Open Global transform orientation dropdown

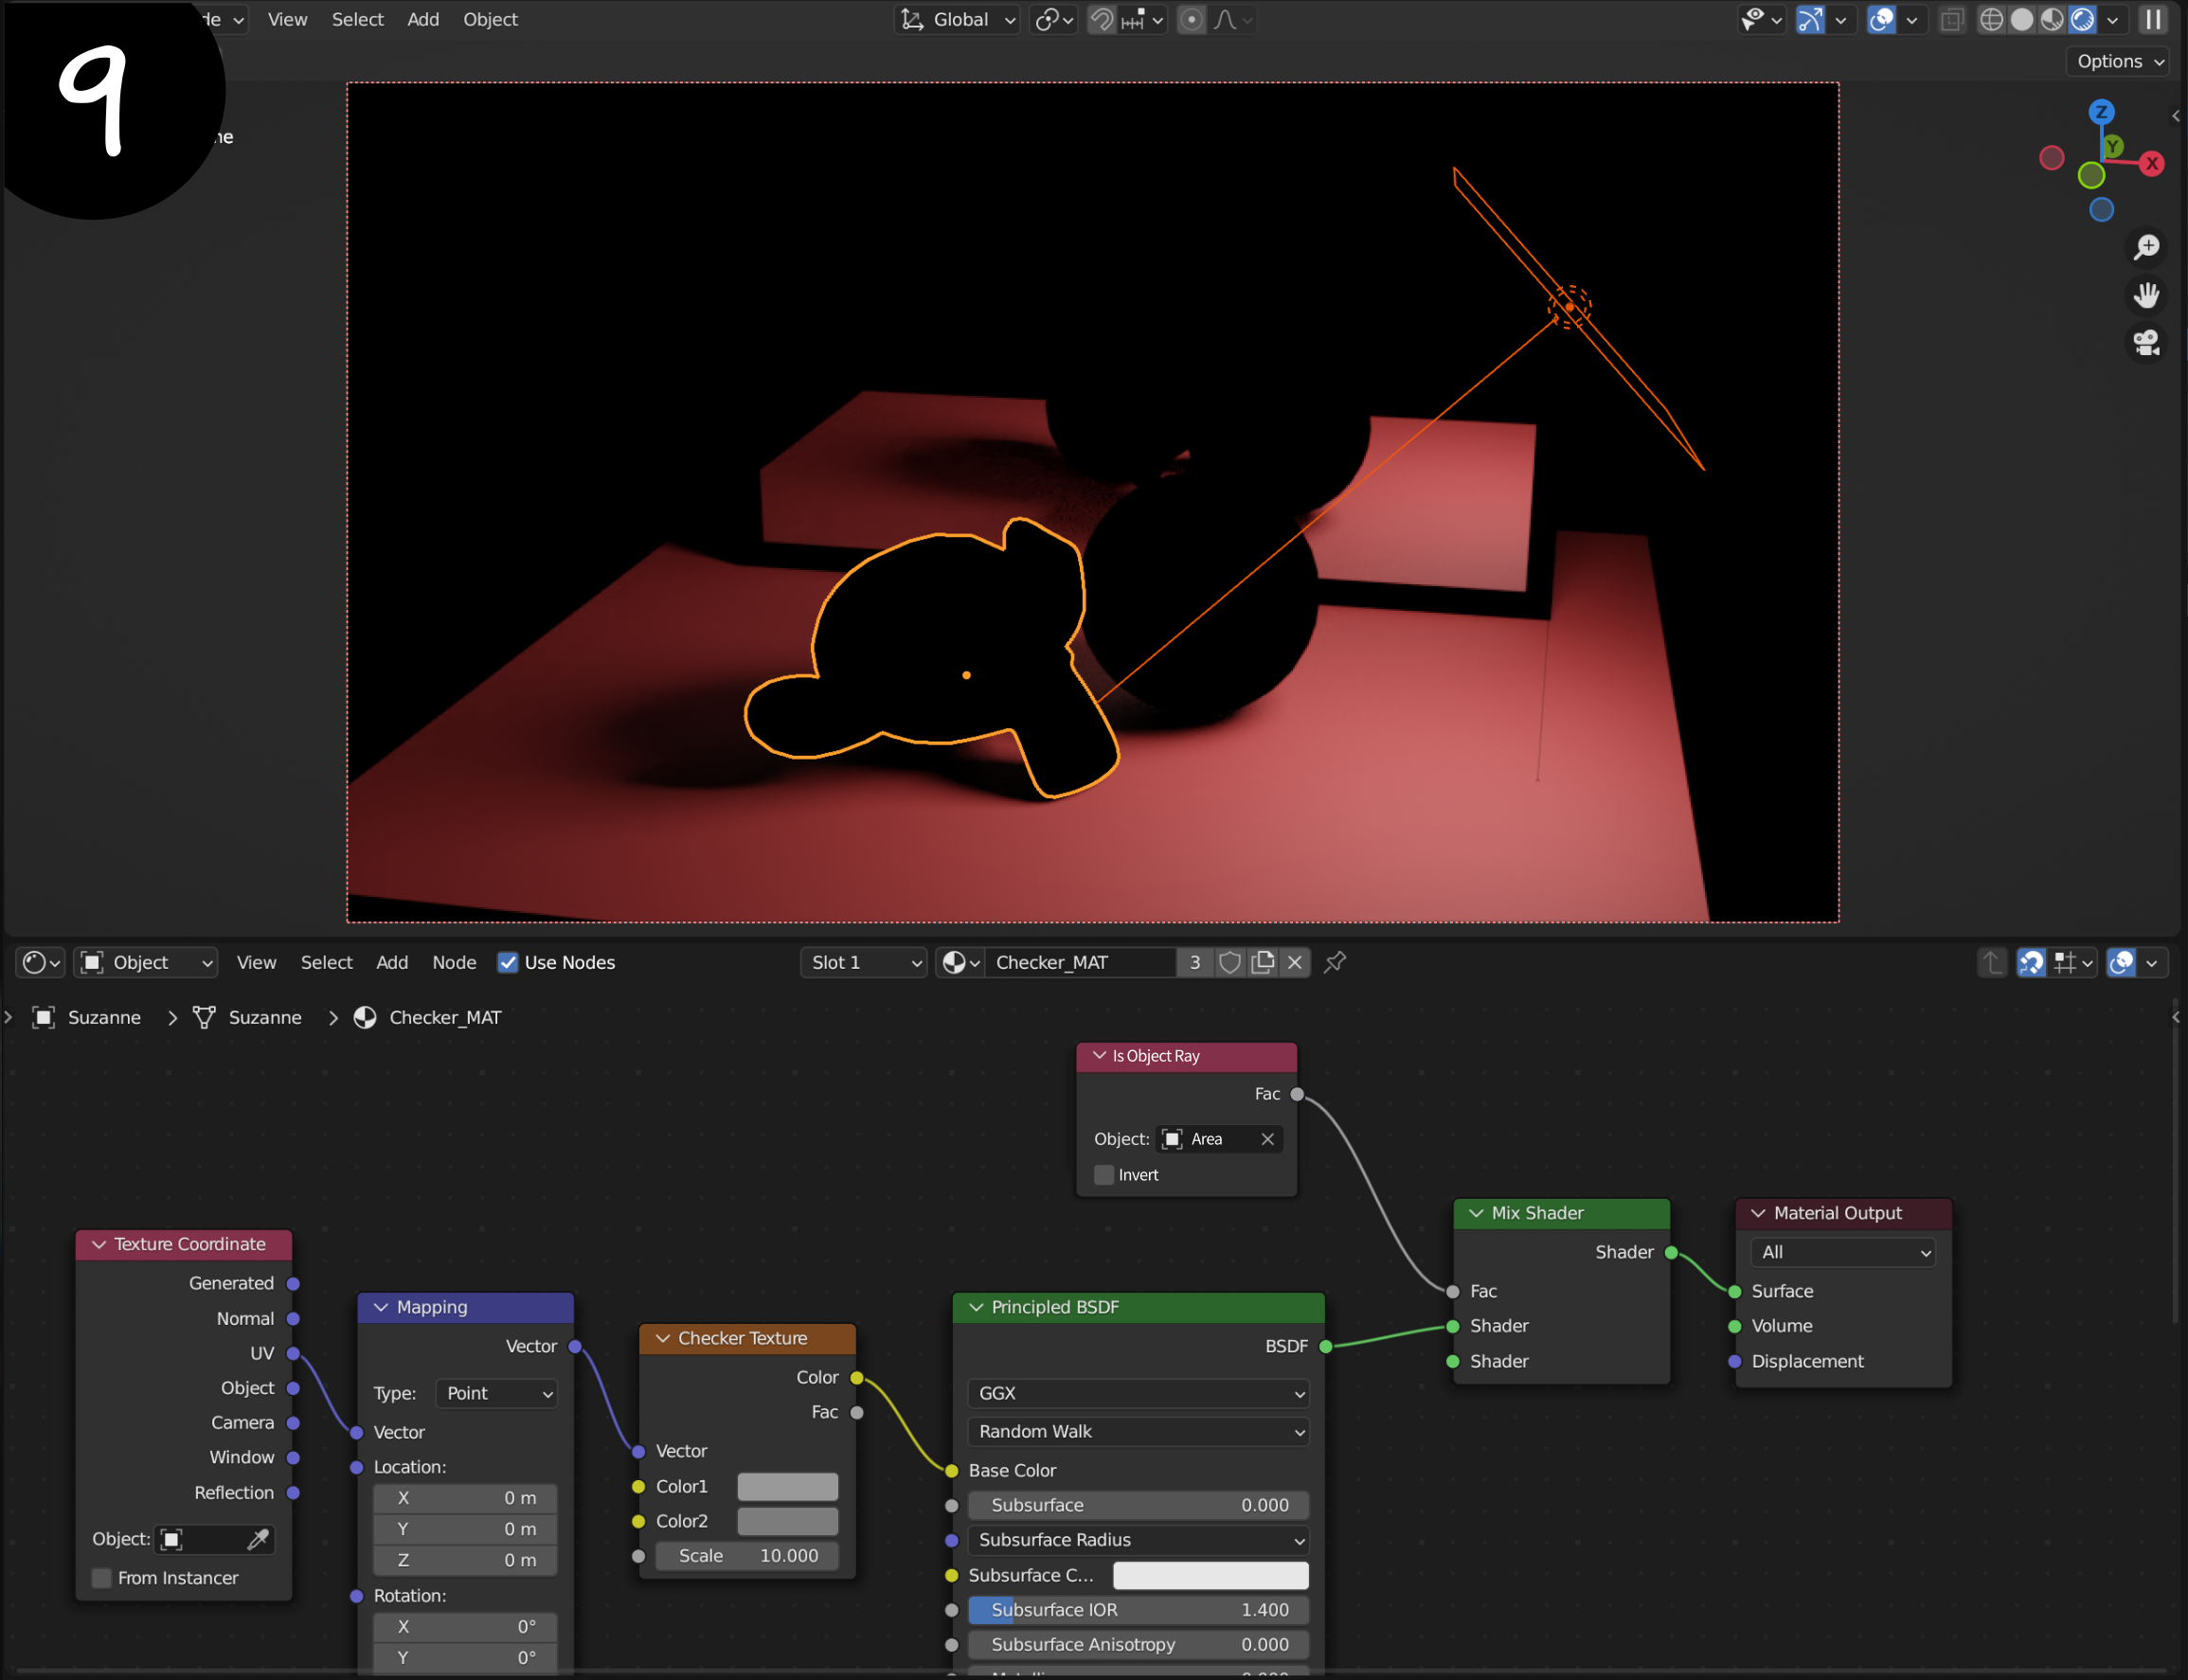click(957, 20)
